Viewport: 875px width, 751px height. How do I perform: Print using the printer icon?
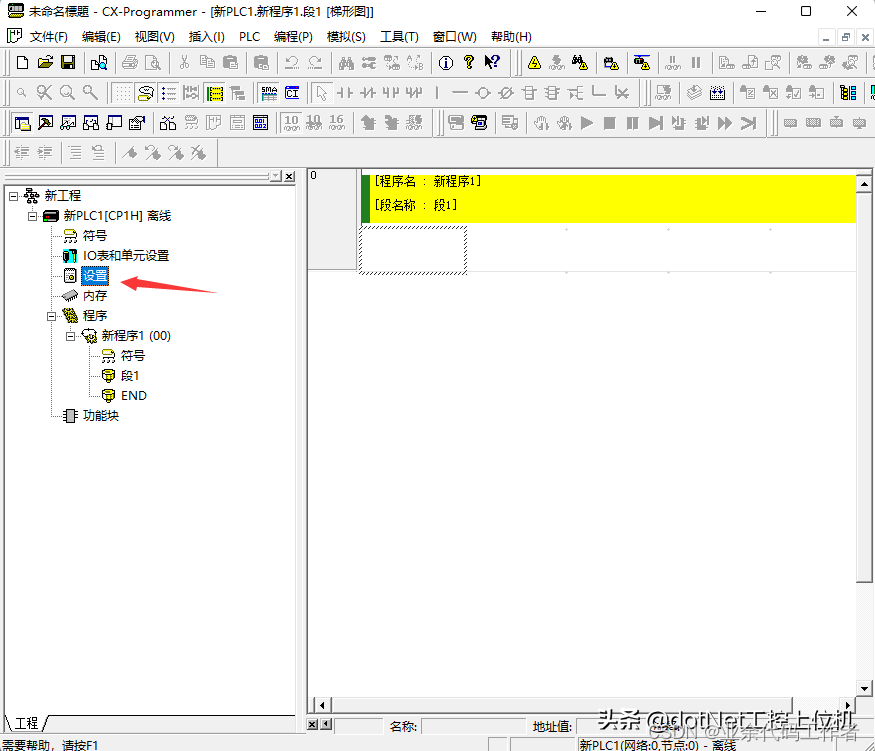[x=129, y=62]
